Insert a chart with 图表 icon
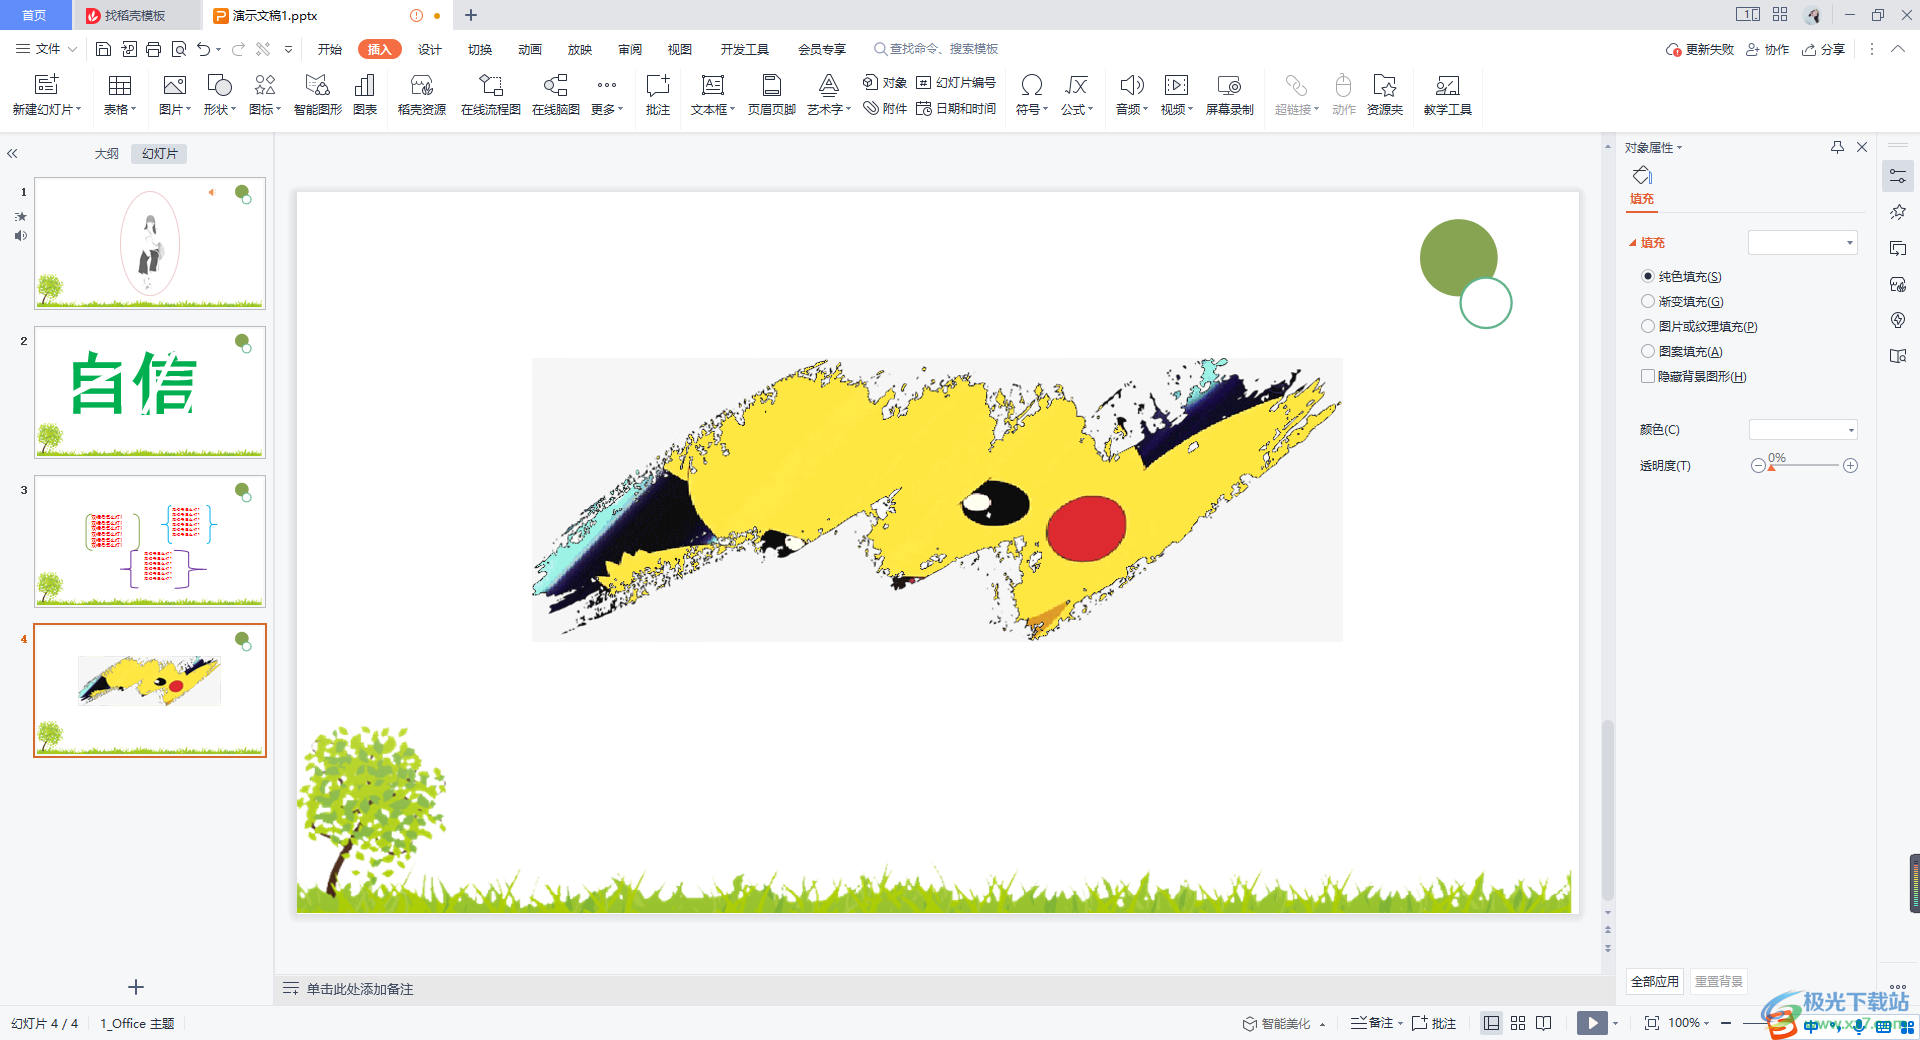1920x1040 pixels. (365, 85)
